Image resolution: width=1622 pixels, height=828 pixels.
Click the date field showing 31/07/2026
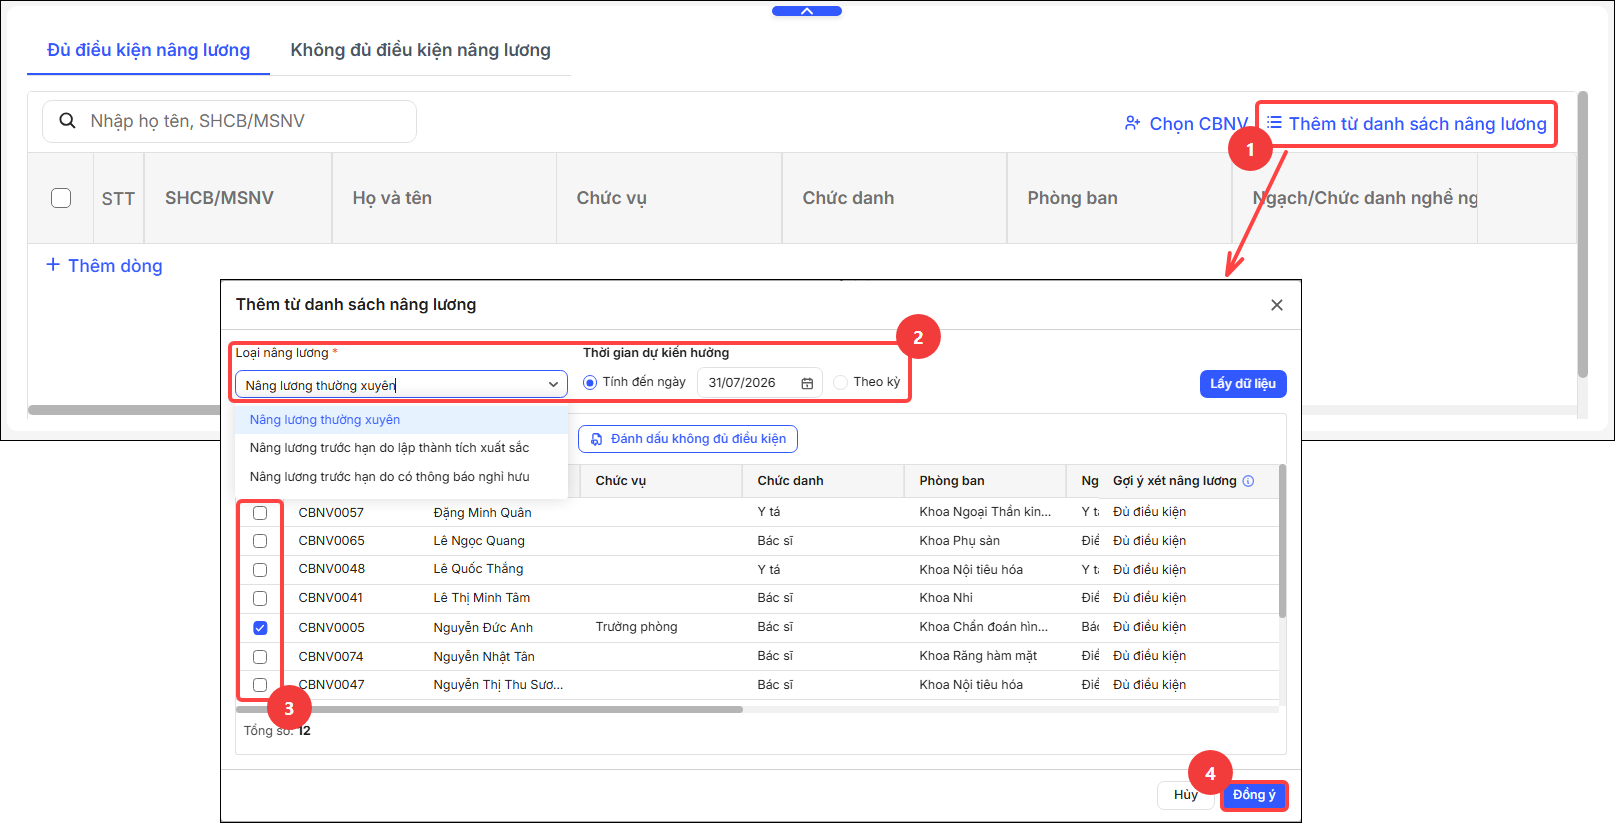760,383
